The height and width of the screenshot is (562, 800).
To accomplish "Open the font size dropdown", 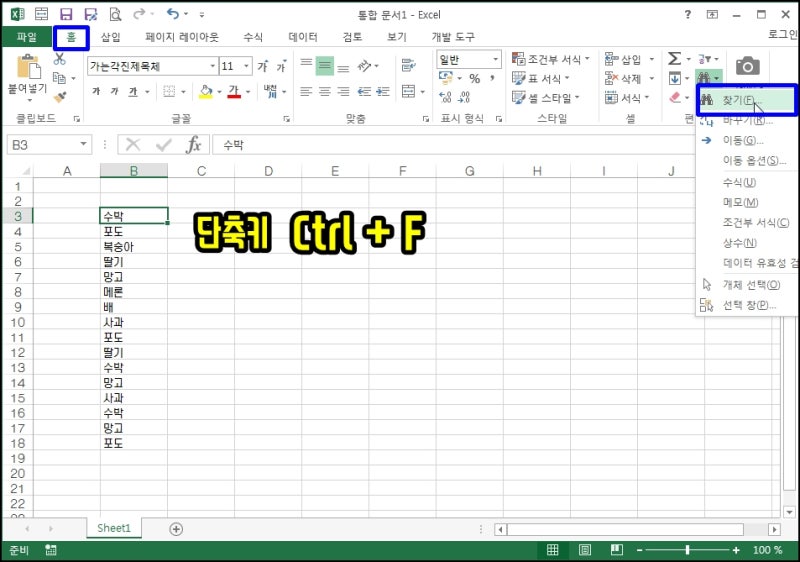I will [x=246, y=66].
